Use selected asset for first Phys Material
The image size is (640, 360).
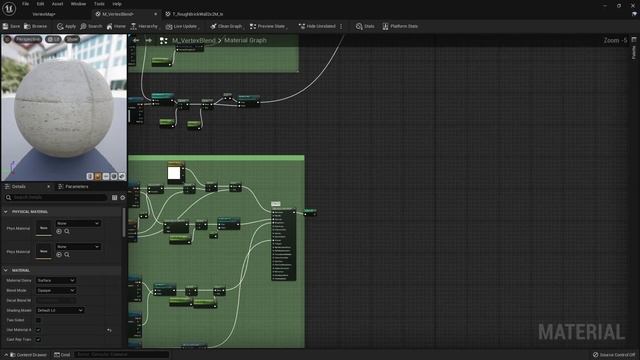click(59, 231)
